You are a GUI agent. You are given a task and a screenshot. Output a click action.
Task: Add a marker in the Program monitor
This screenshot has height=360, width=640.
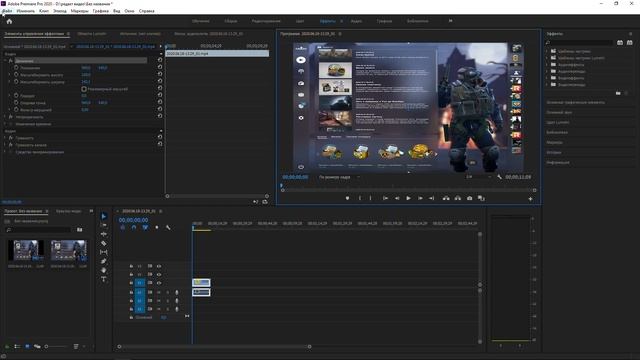pyautogui.click(x=347, y=198)
